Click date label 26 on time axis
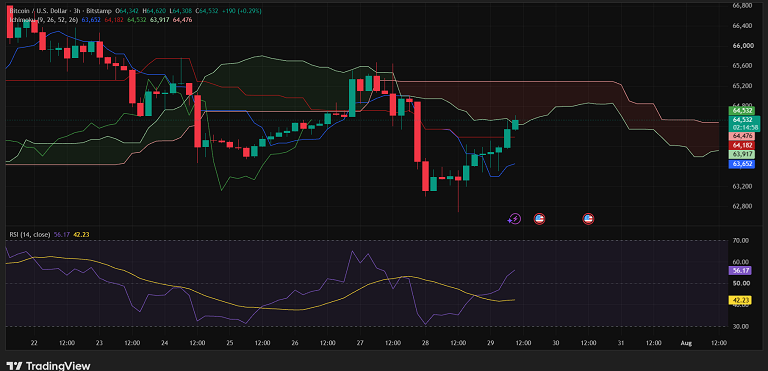768x371 pixels. (x=295, y=343)
